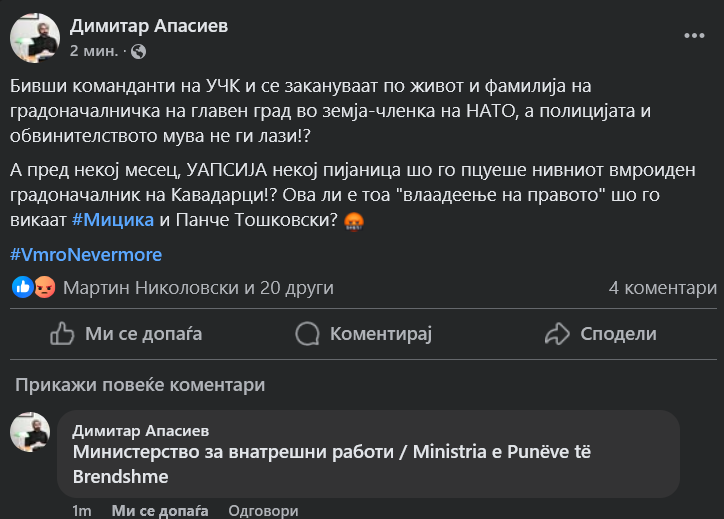
Task: Expand Прикажи повеќе коментари
Action: tap(140, 385)
